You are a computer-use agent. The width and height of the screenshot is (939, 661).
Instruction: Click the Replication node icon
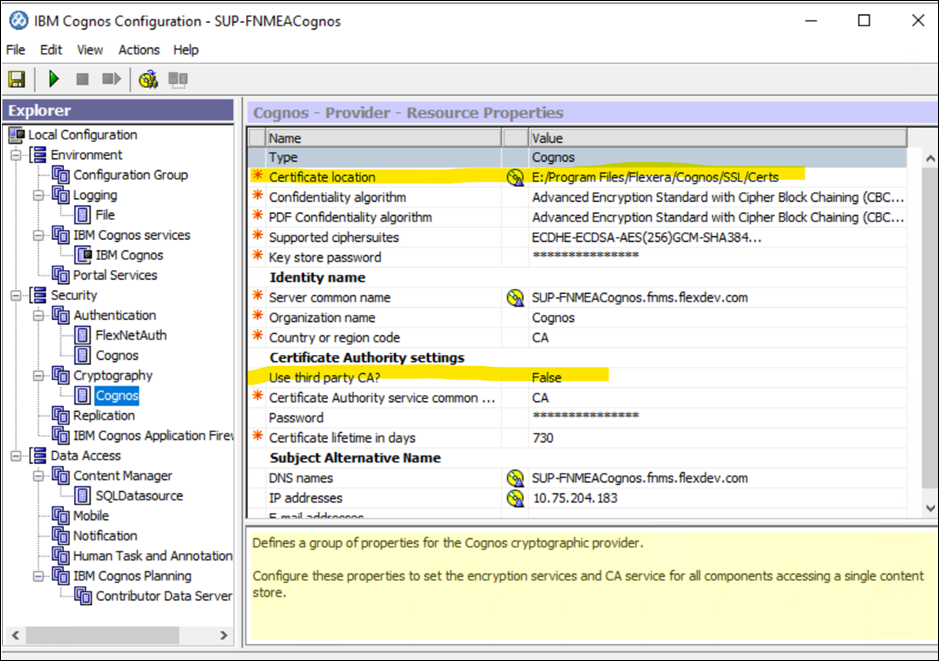[x=60, y=416]
